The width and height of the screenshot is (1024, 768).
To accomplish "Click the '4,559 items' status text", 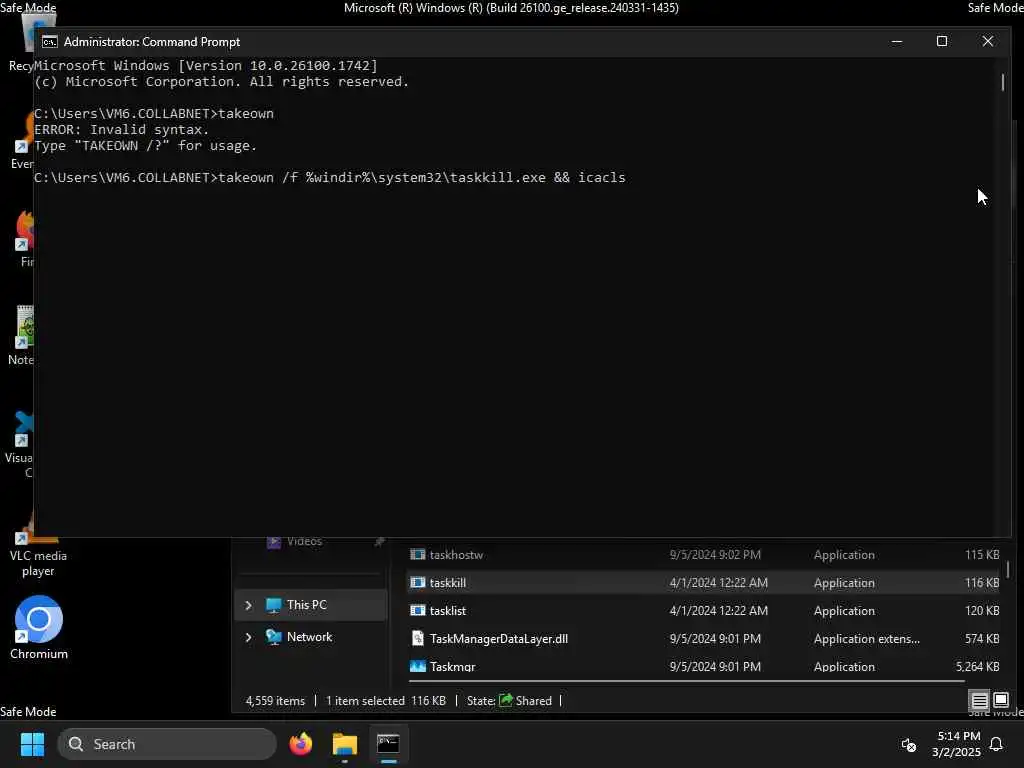I will coord(275,701).
